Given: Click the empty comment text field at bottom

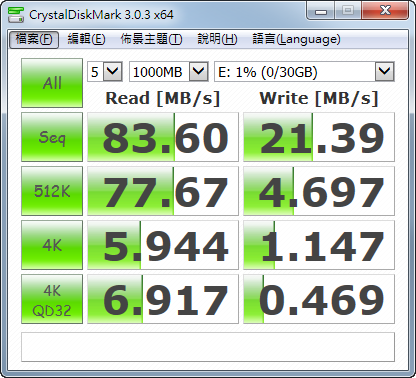Looking at the screenshot, I should click(208, 347).
